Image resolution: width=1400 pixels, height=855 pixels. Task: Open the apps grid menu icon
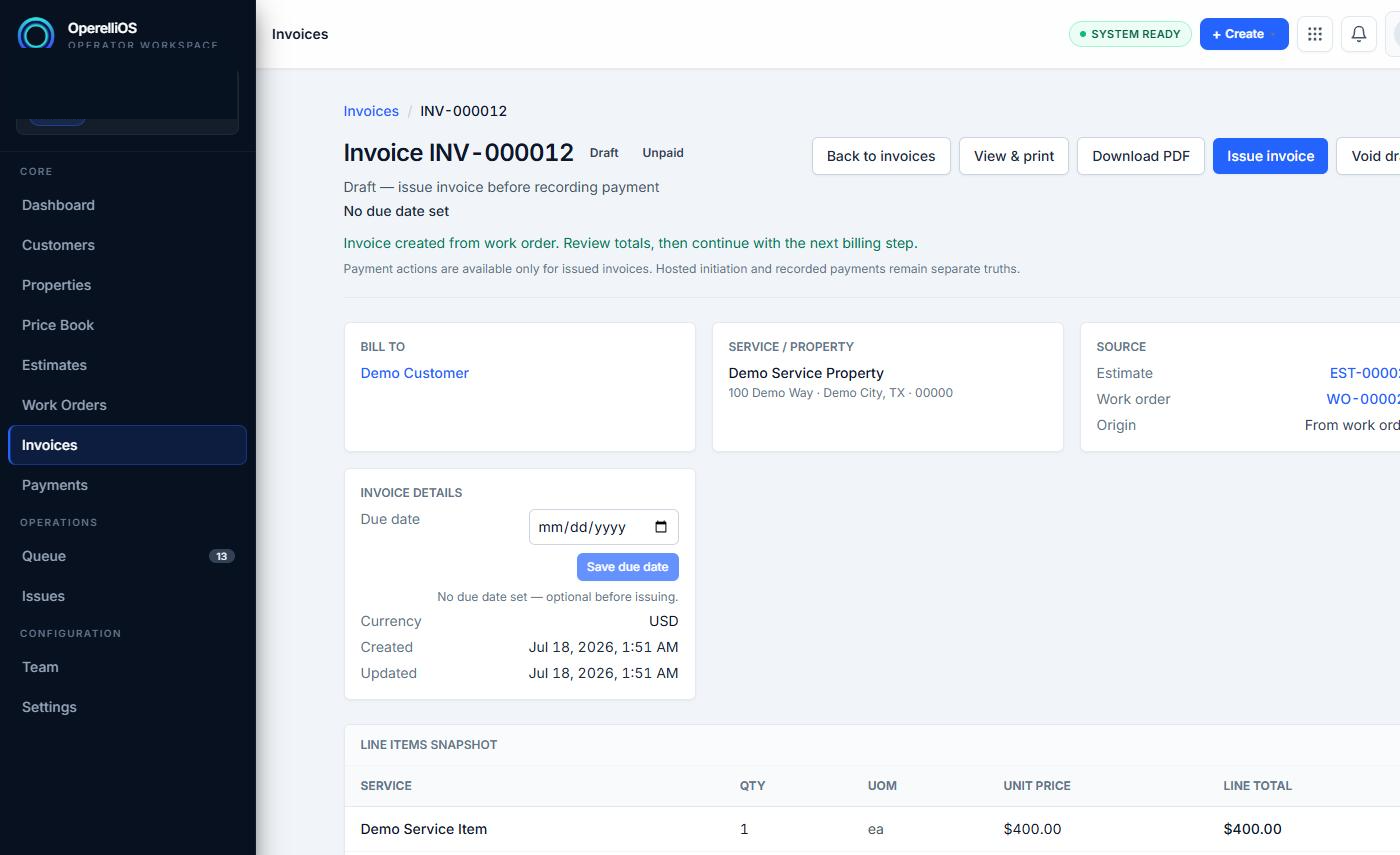(1315, 34)
